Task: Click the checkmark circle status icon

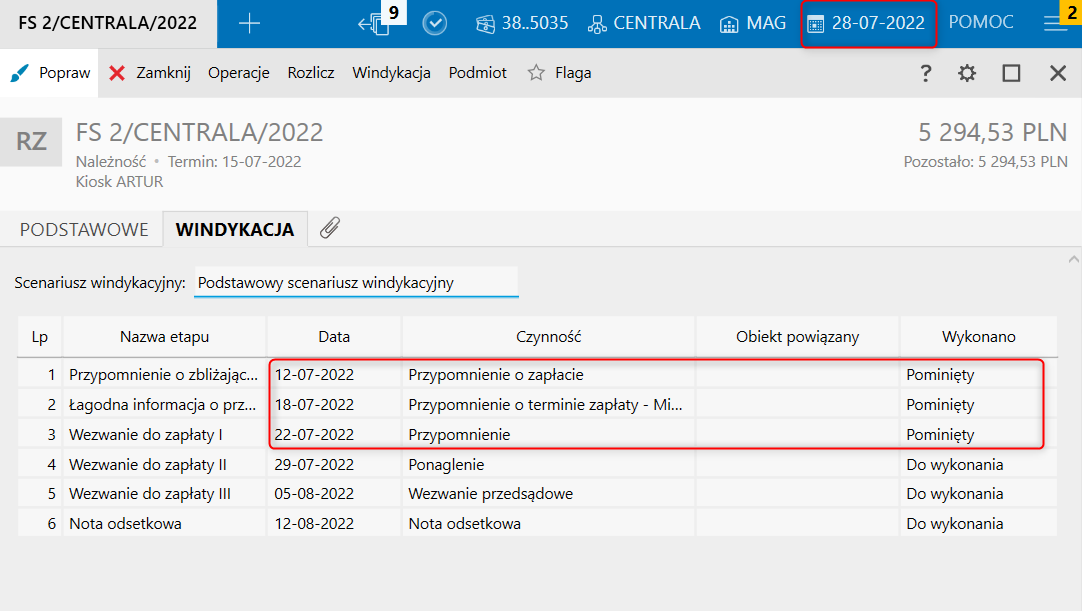Action: [435, 23]
